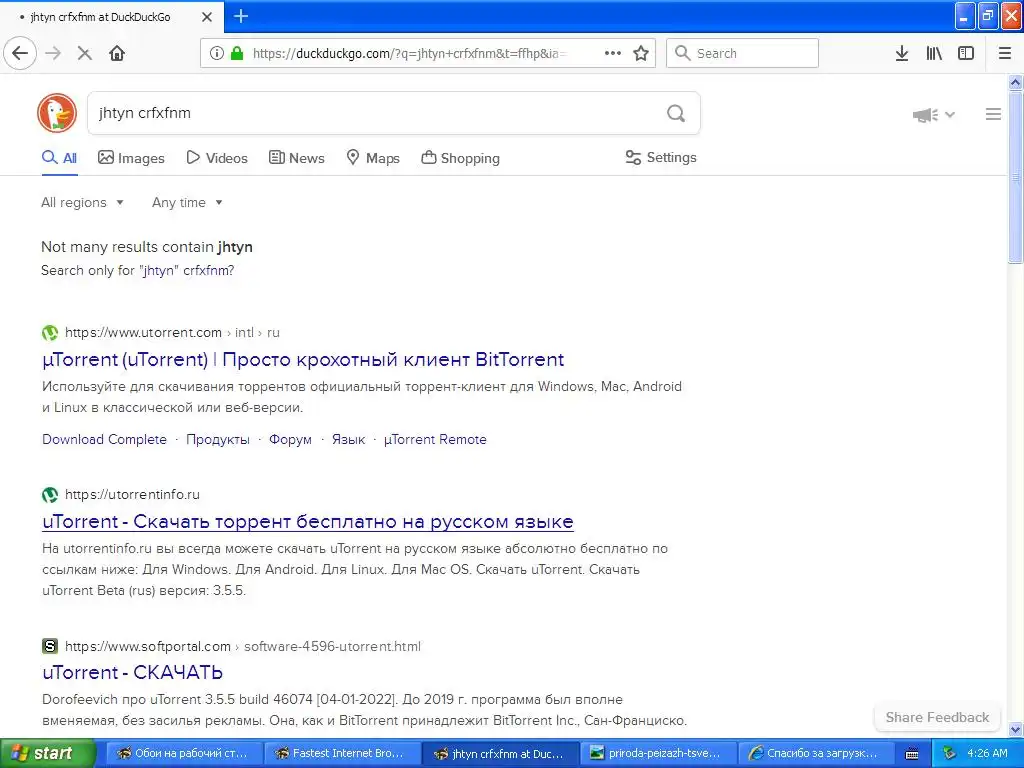The width and height of the screenshot is (1024, 768).
Task: Open the Форум sitelink
Action: pyautogui.click(x=291, y=440)
